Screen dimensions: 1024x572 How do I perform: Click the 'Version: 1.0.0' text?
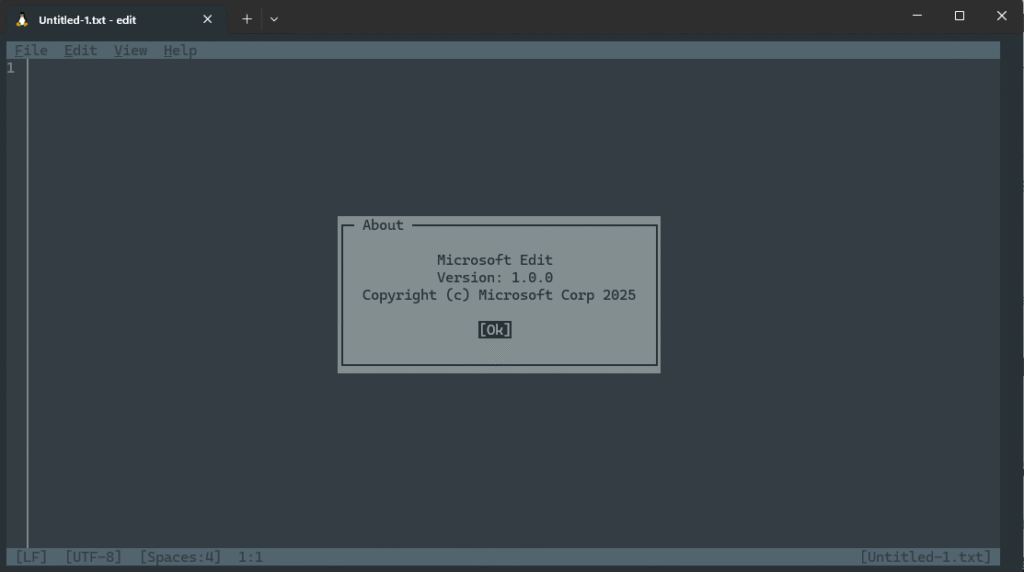tap(494, 278)
